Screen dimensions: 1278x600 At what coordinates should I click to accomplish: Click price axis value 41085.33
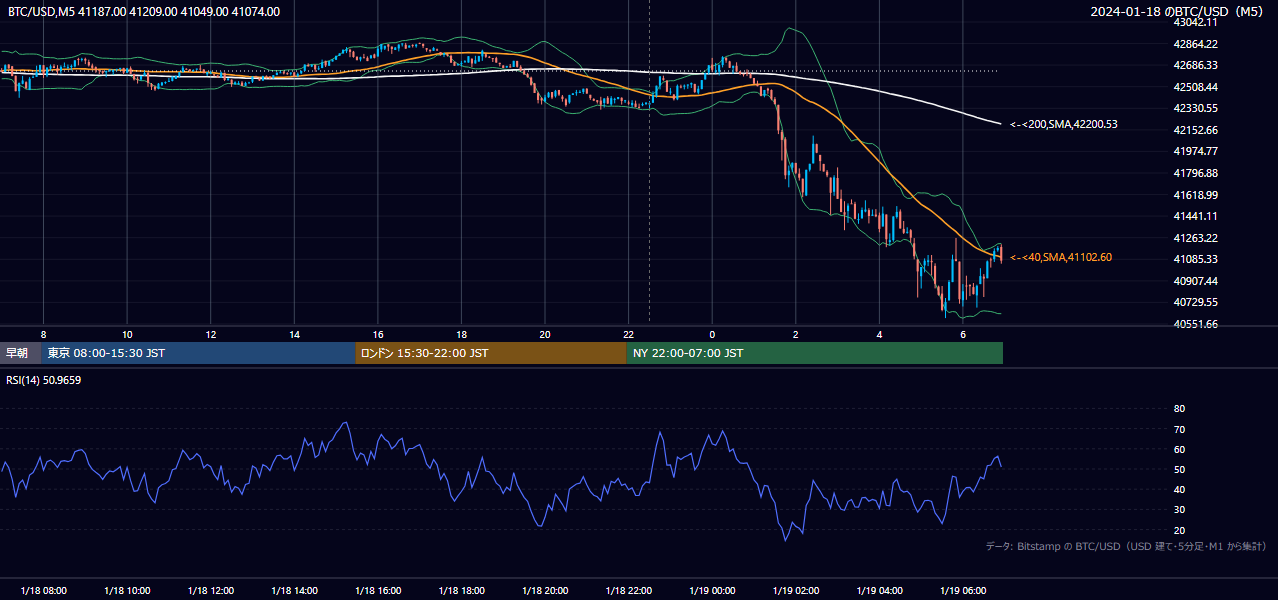tap(1196, 259)
